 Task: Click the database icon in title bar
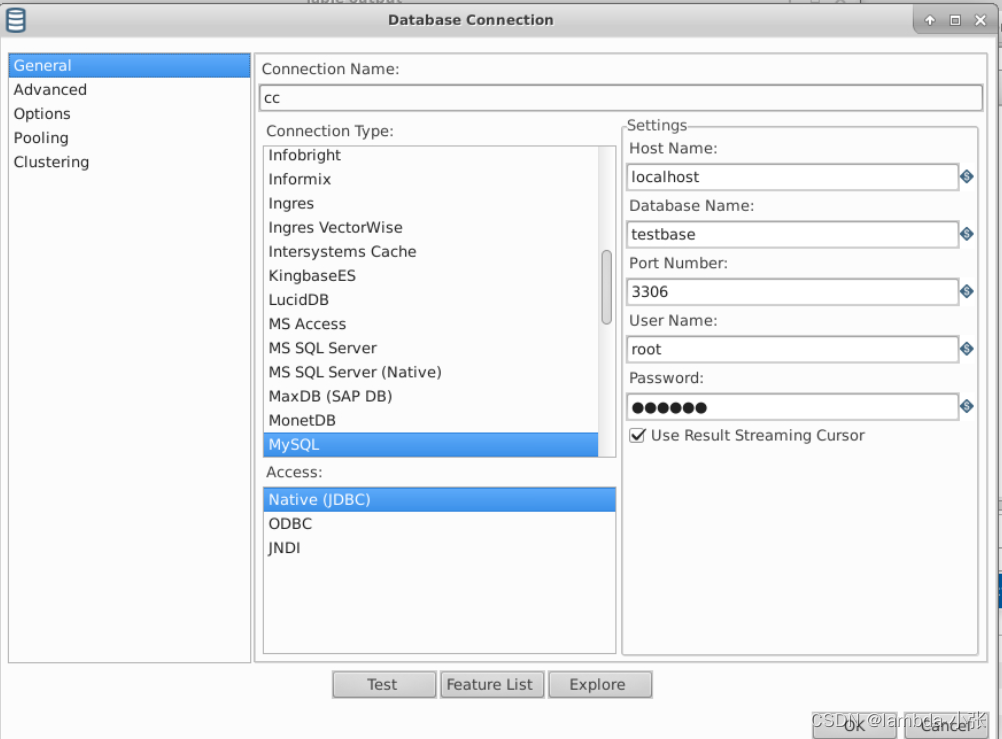click(x=16, y=20)
